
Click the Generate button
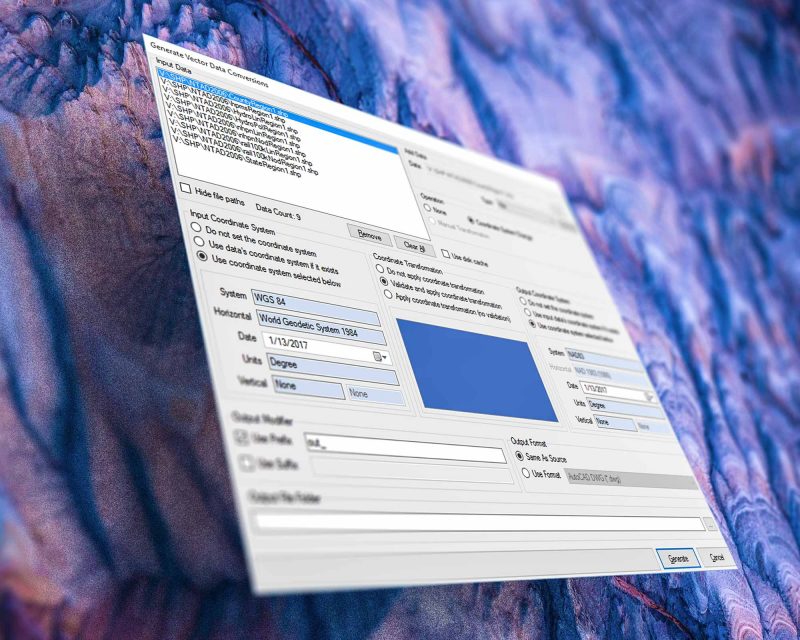click(678, 559)
